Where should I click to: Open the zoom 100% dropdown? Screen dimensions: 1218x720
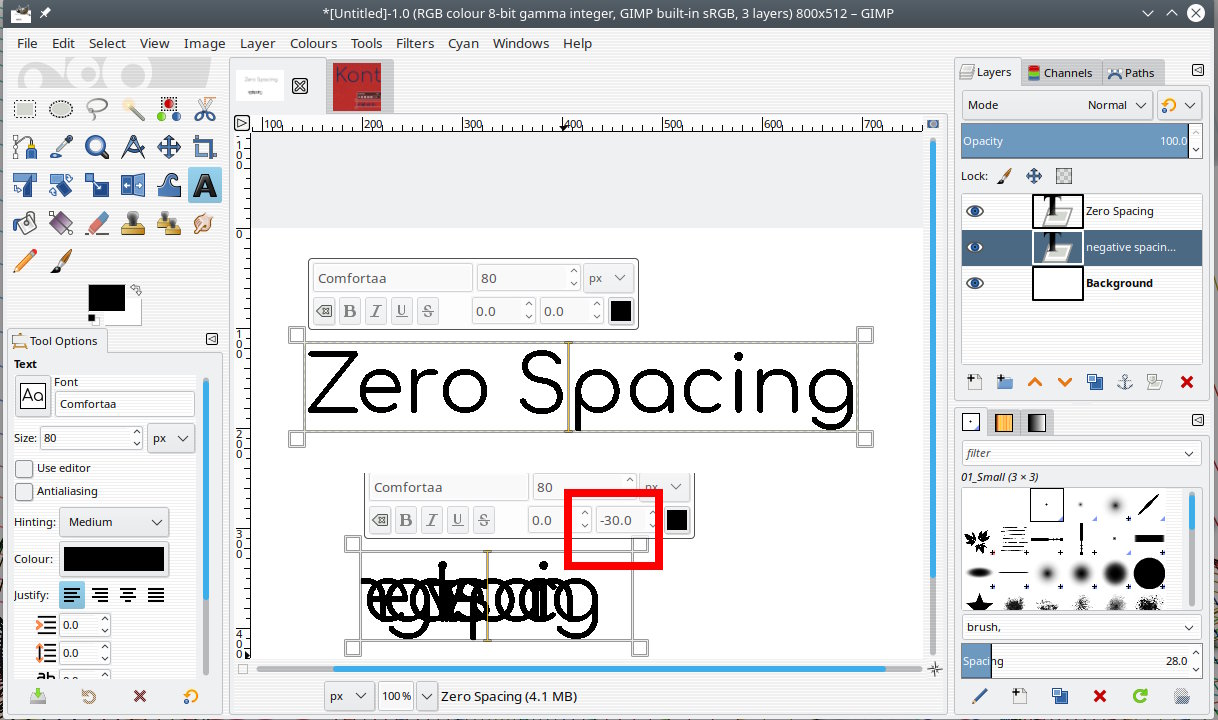pyautogui.click(x=427, y=696)
